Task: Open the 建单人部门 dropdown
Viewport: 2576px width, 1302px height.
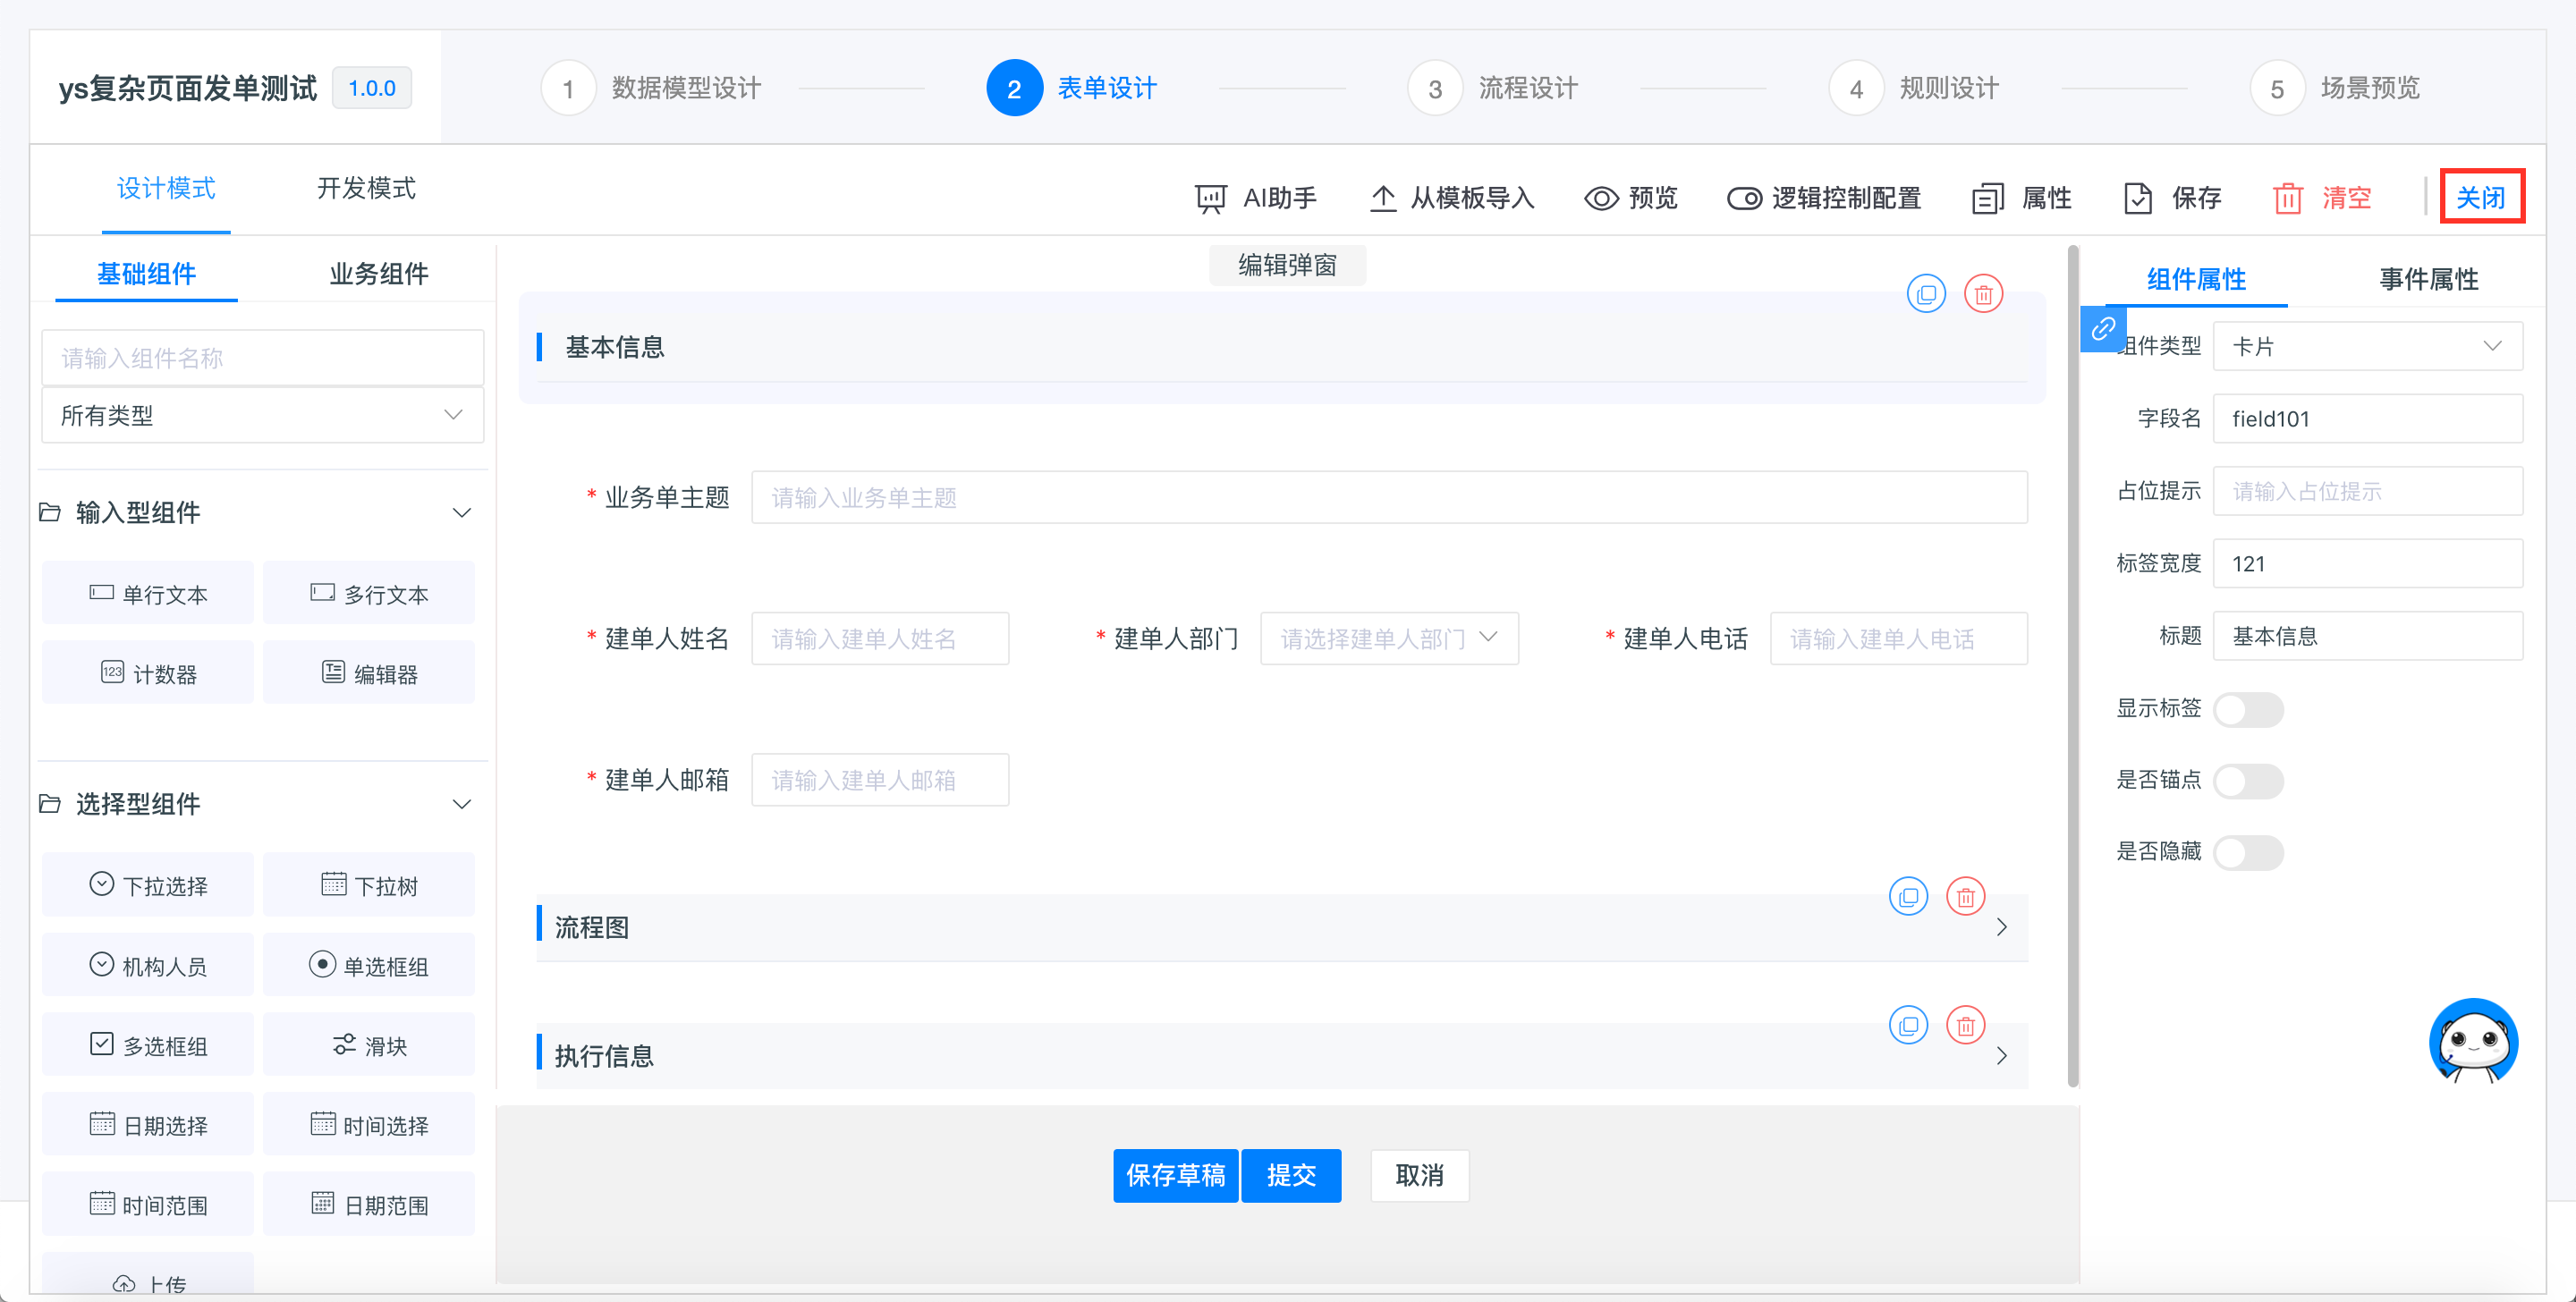Action: coord(1389,638)
